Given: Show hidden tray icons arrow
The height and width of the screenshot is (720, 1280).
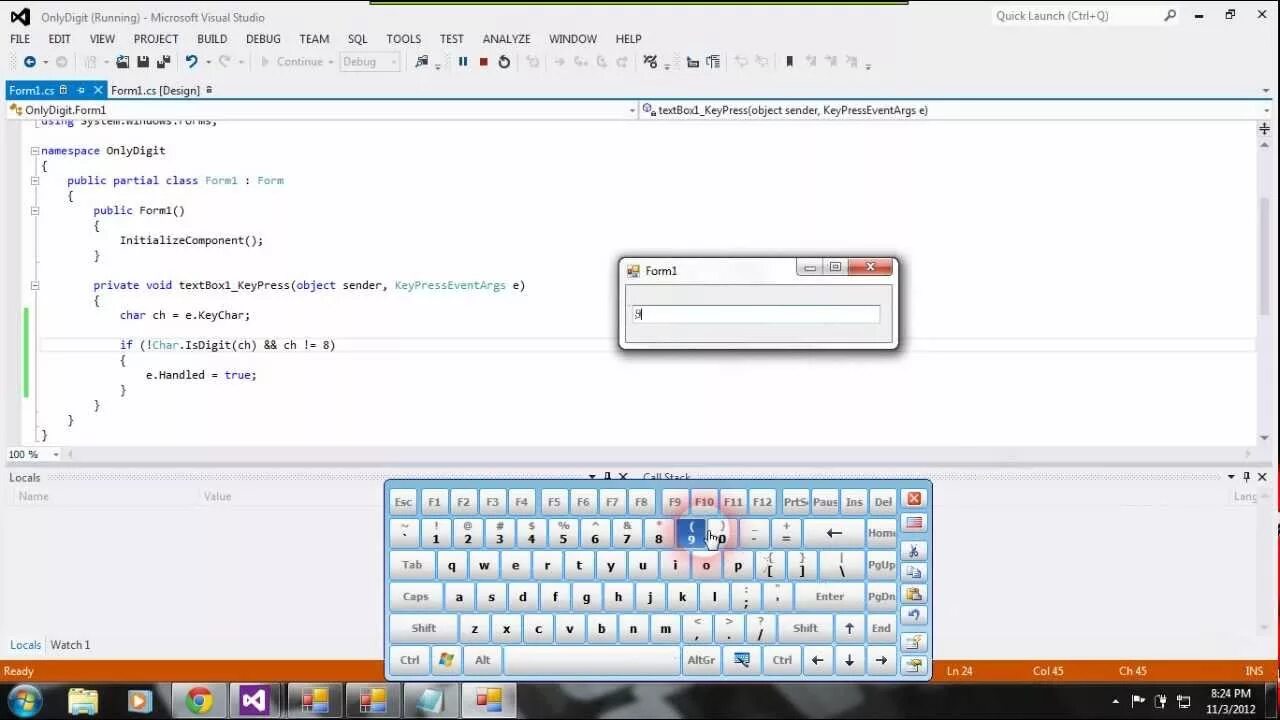Looking at the screenshot, I should tap(1116, 700).
